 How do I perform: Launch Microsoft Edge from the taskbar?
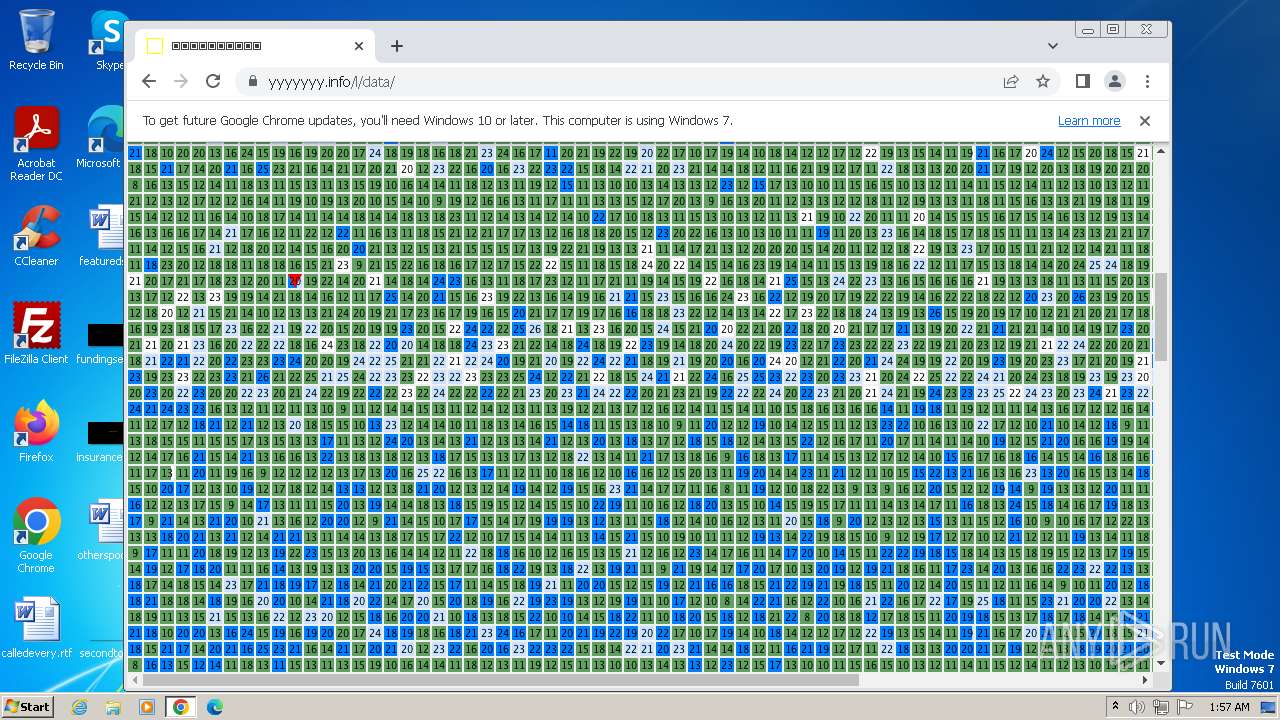click(215, 707)
